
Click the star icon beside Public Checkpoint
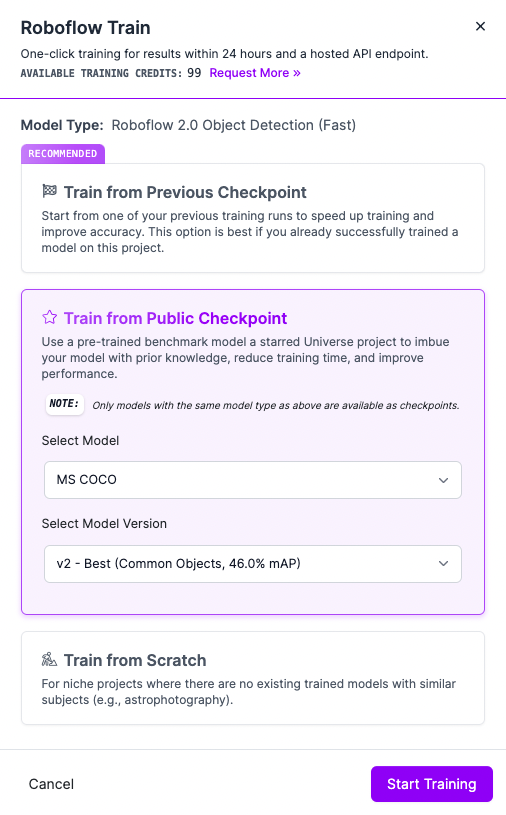point(49,317)
